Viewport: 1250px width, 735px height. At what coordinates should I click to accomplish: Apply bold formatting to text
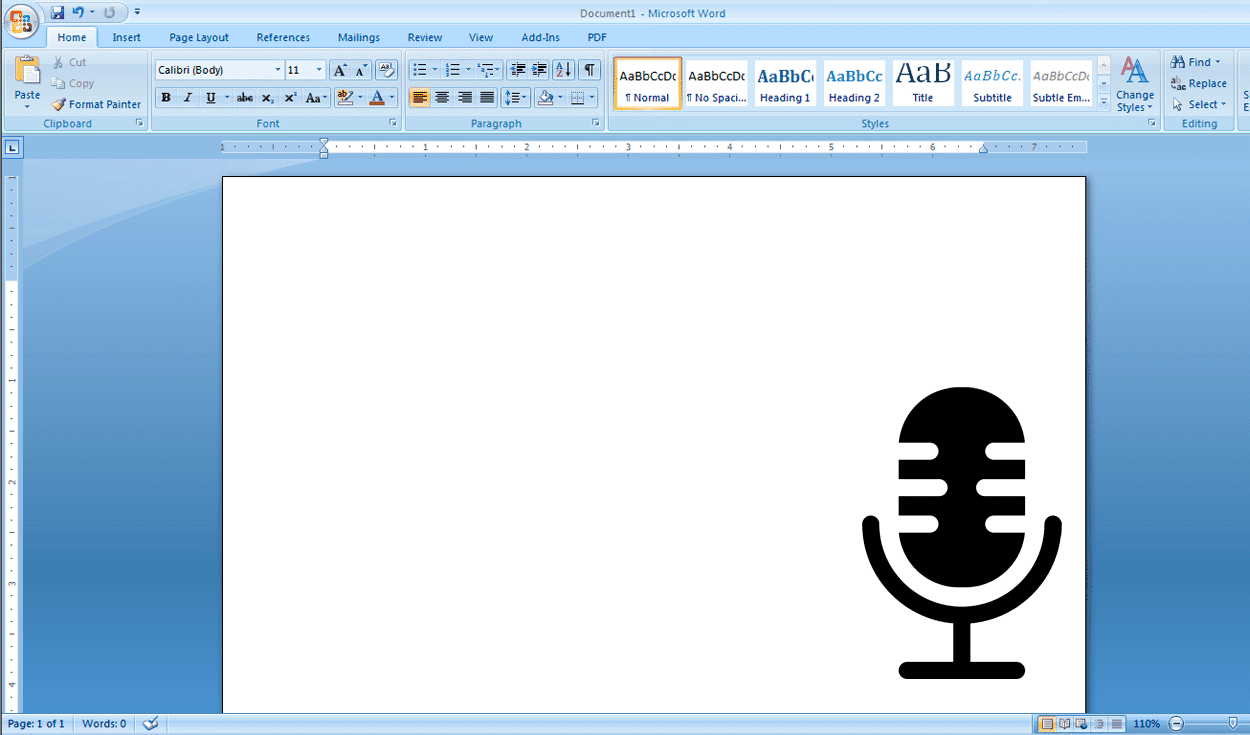[x=166, y=97]
